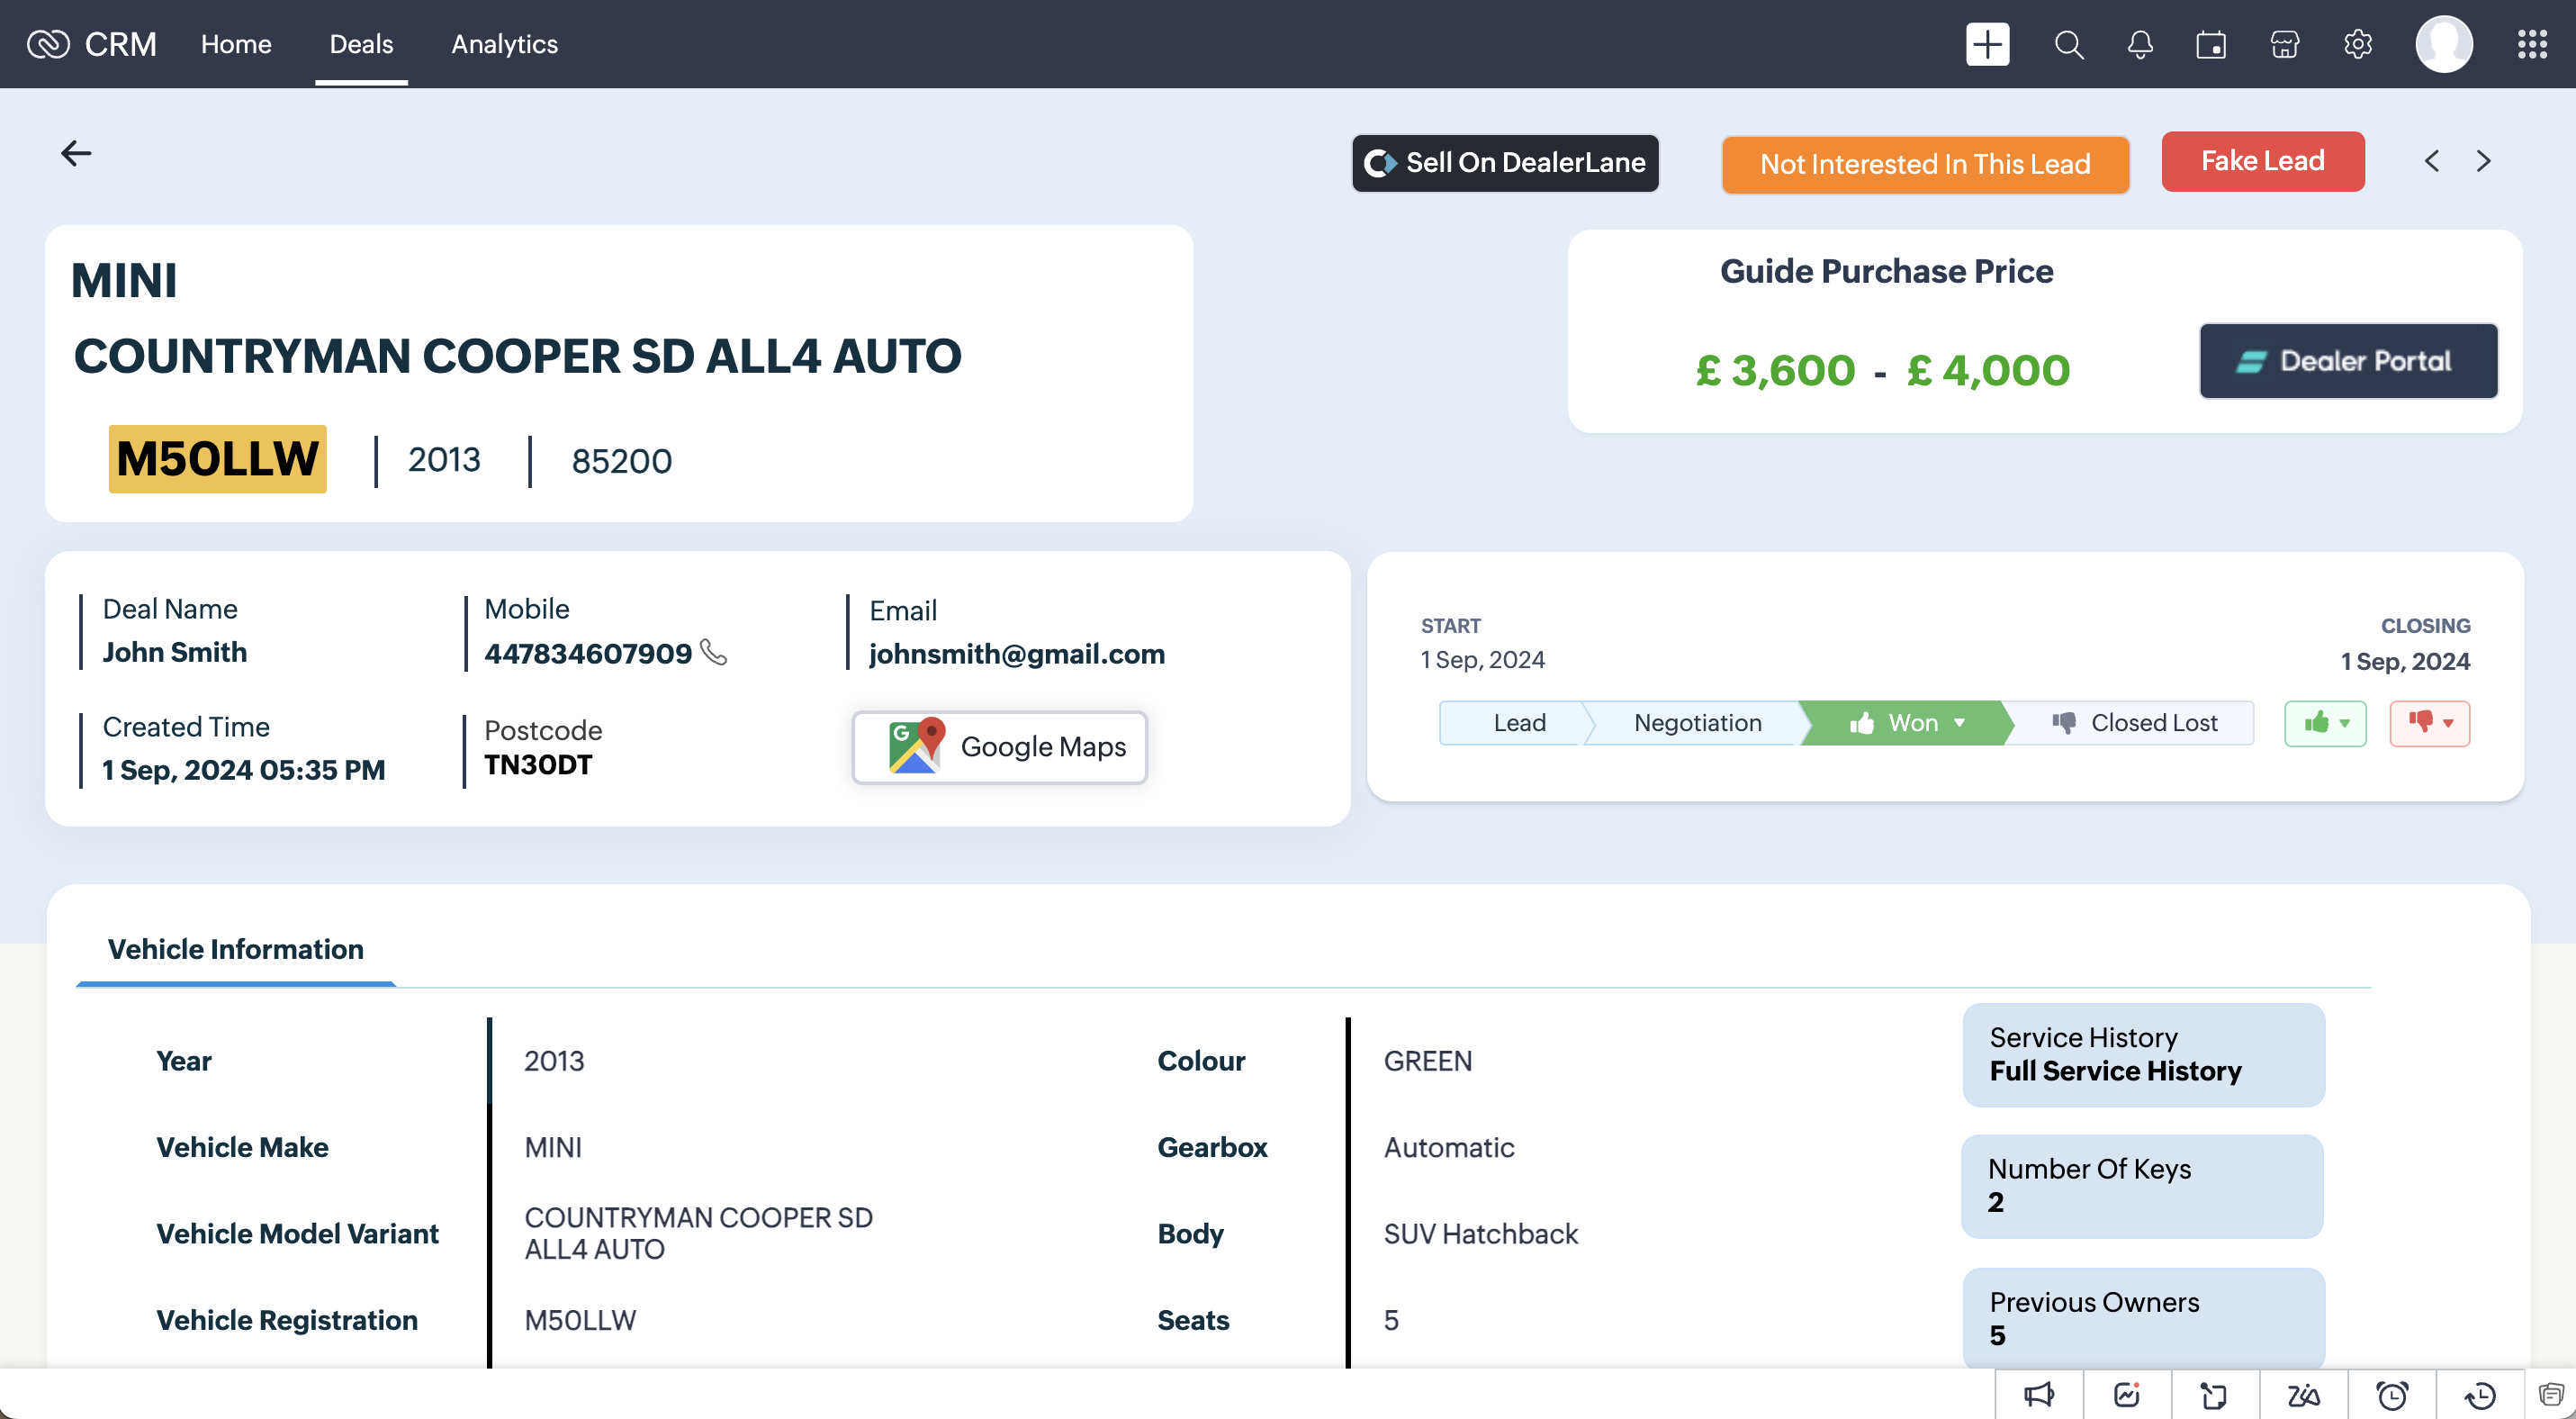Image resolution: width=2576 pixels, height=1419 pixels.
Task: Click the Seats value 5
Action: (x=1391, y=1320)
